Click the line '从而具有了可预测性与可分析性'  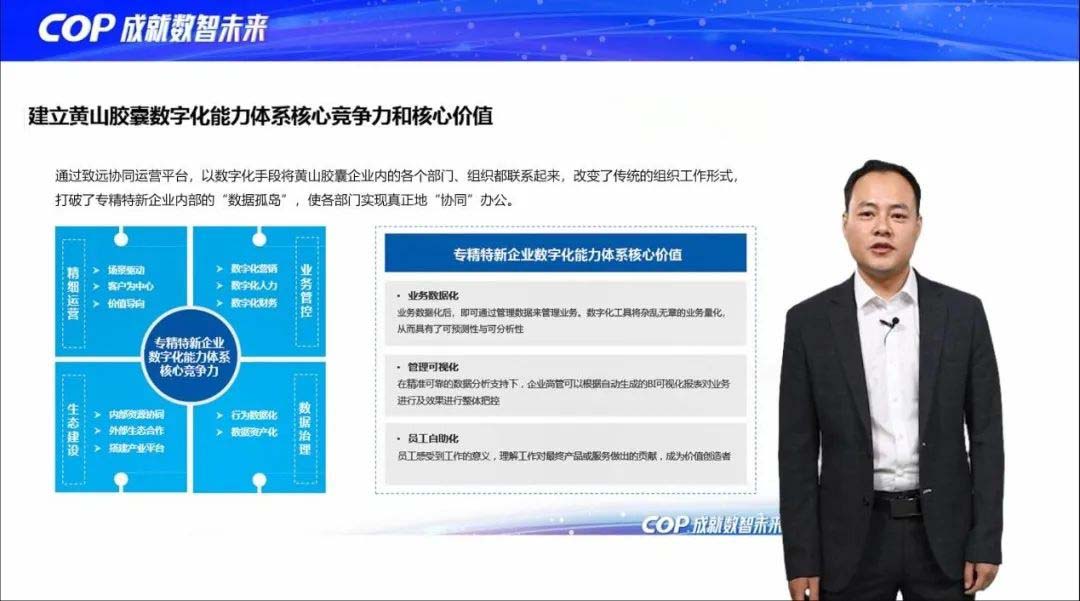click(460, 329)
